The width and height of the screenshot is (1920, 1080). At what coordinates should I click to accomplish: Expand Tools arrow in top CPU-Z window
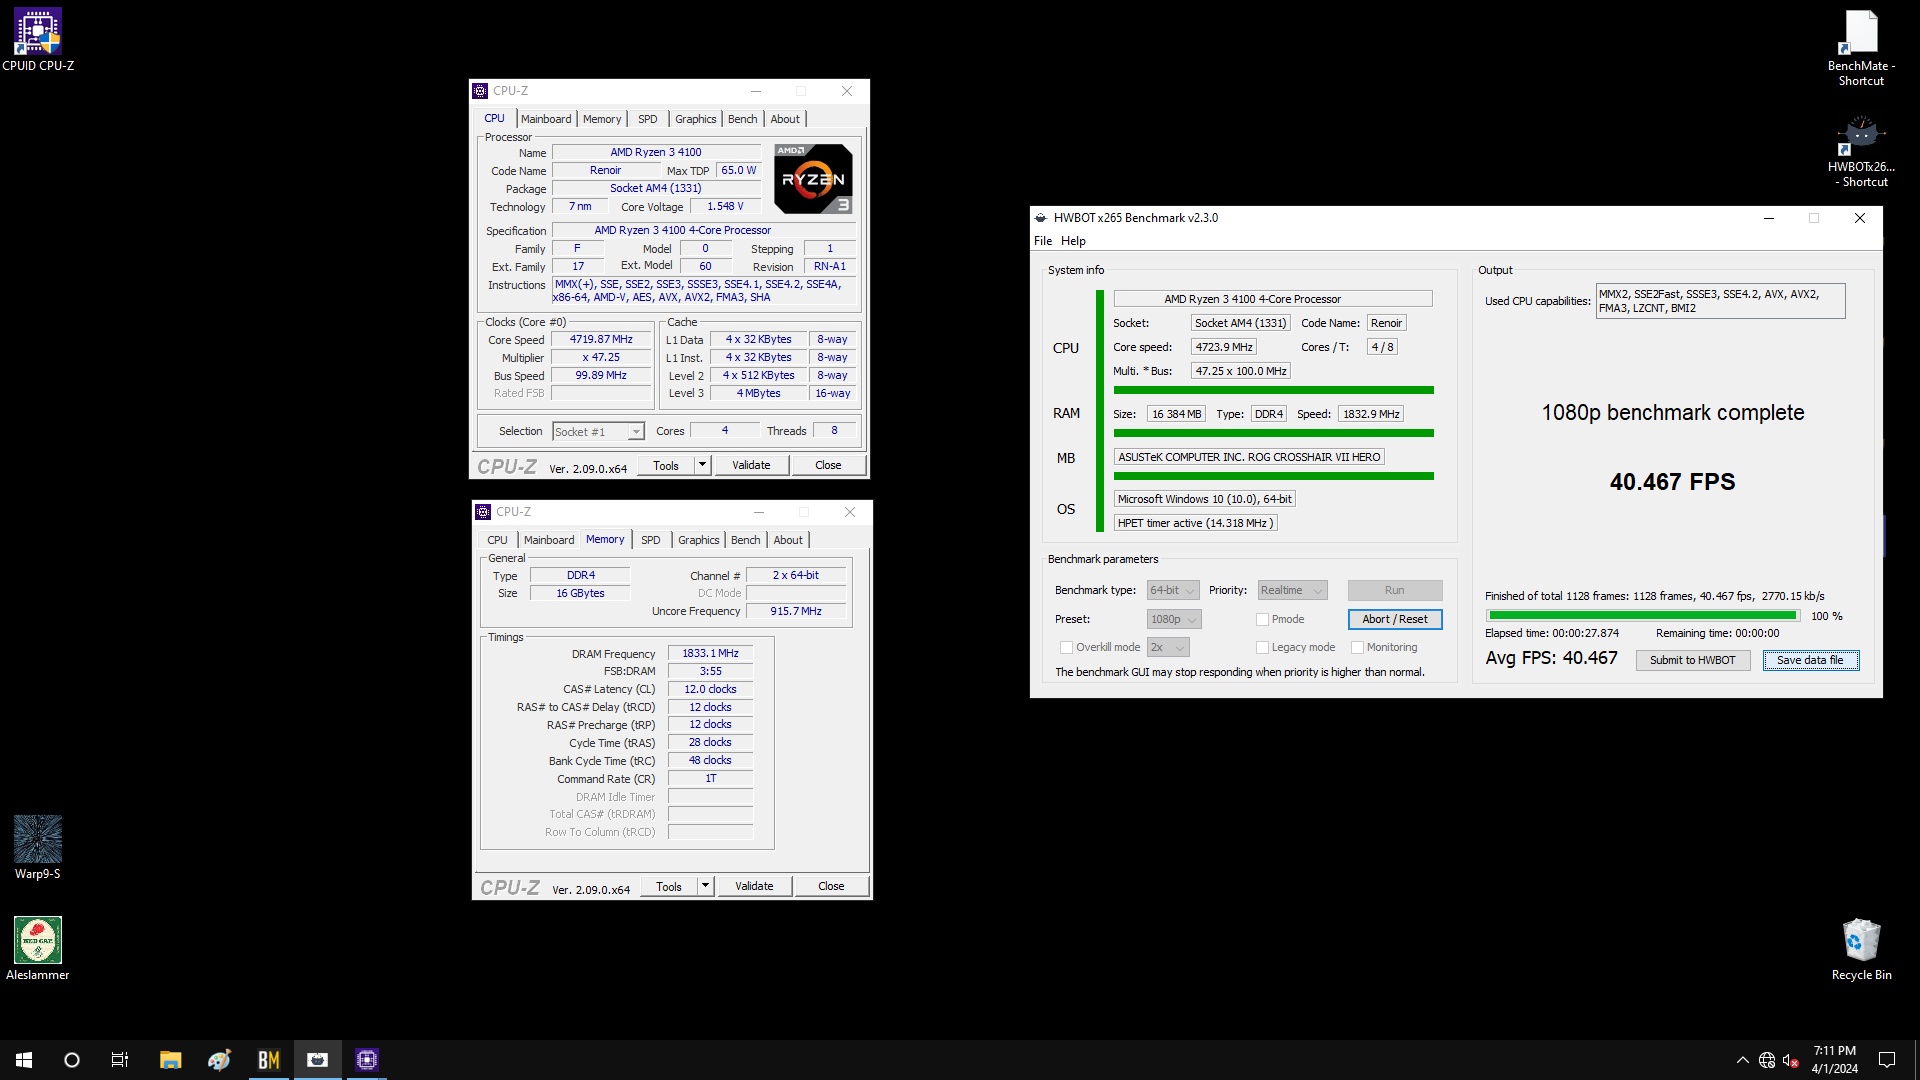[x=702, y=465]
